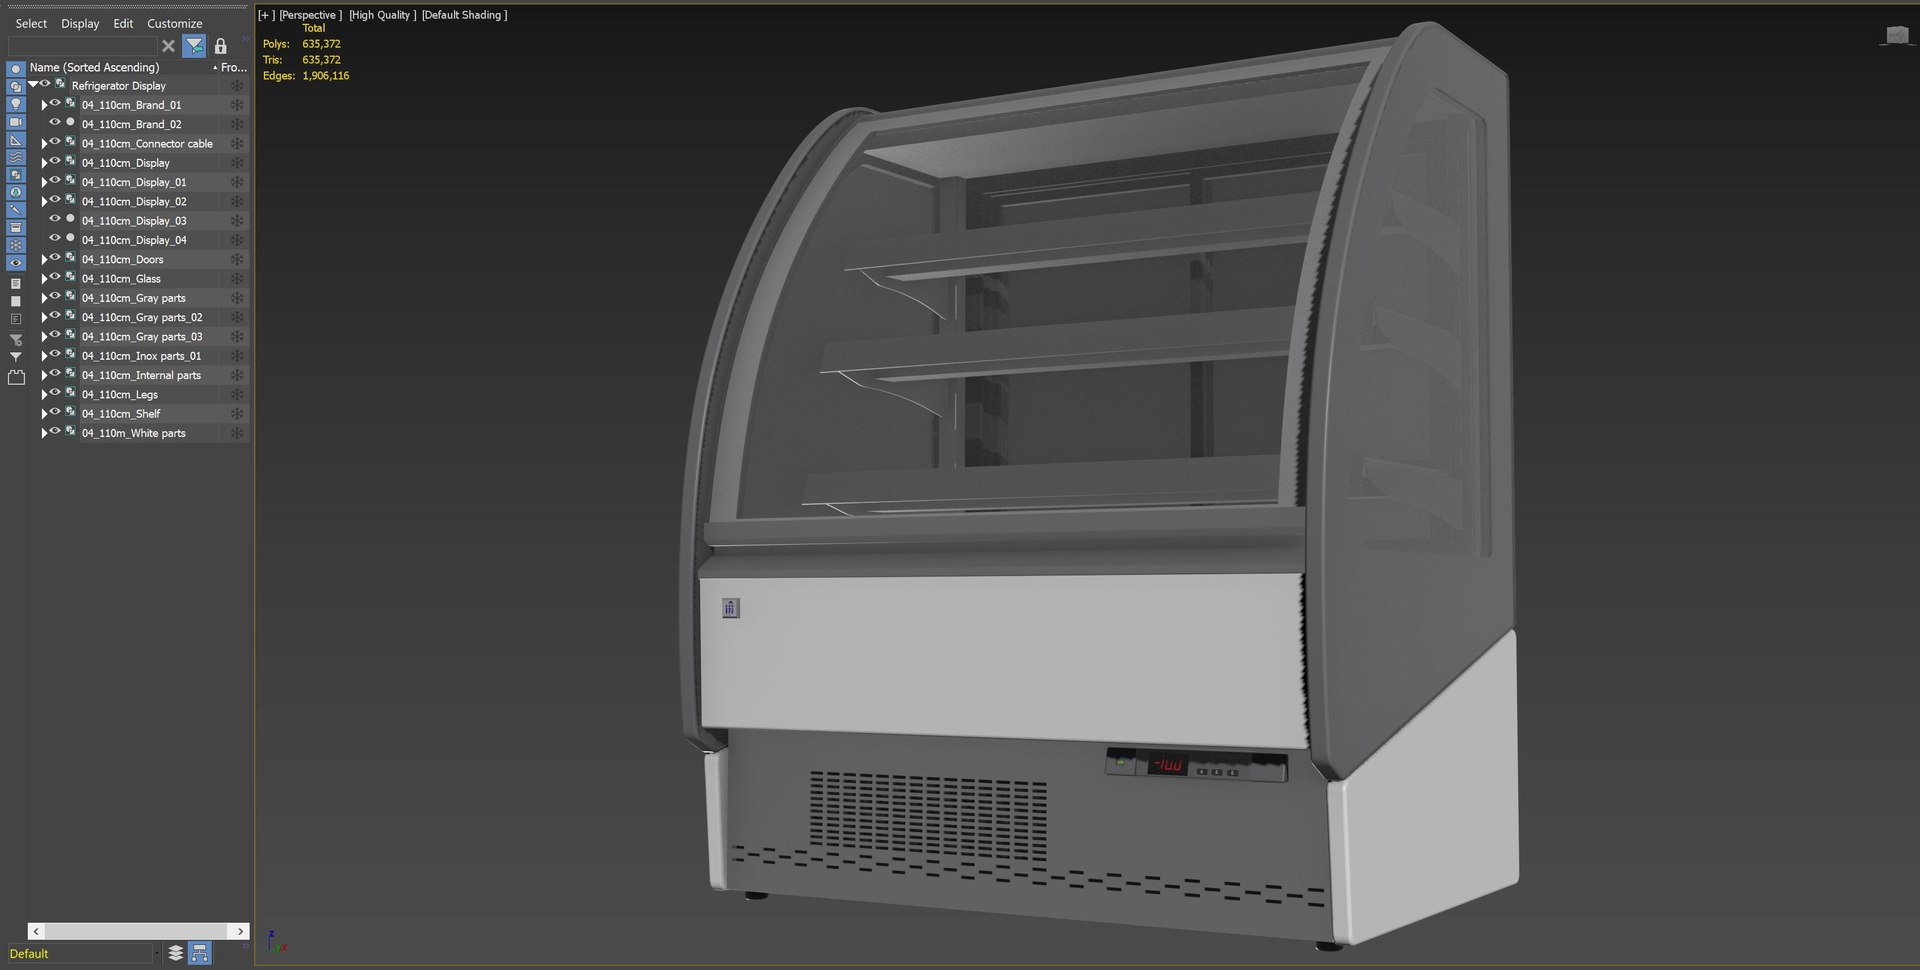Viewport: 1920px width, 970px height.
Task: Click the ViewCube home icon in the viewport
Action: coord(1897,36)
